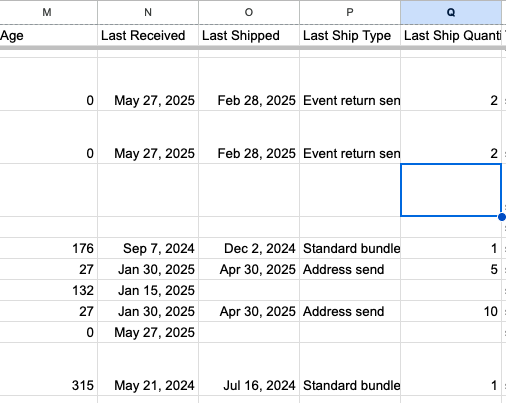Click the Last Ship Quantity header cell
This screenshot has height=403, width=506.
[451, 36]
